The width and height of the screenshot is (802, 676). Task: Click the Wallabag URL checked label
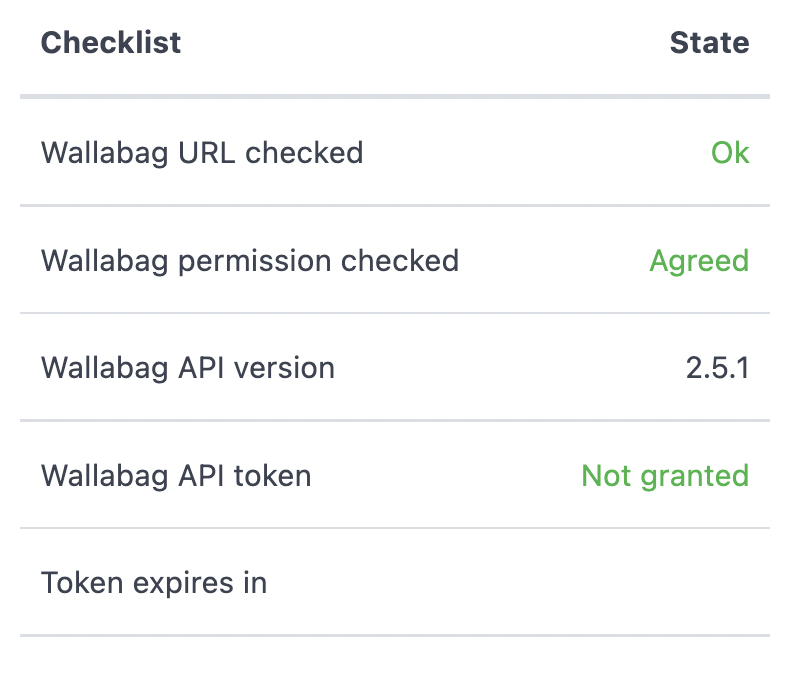pos(201,152)
